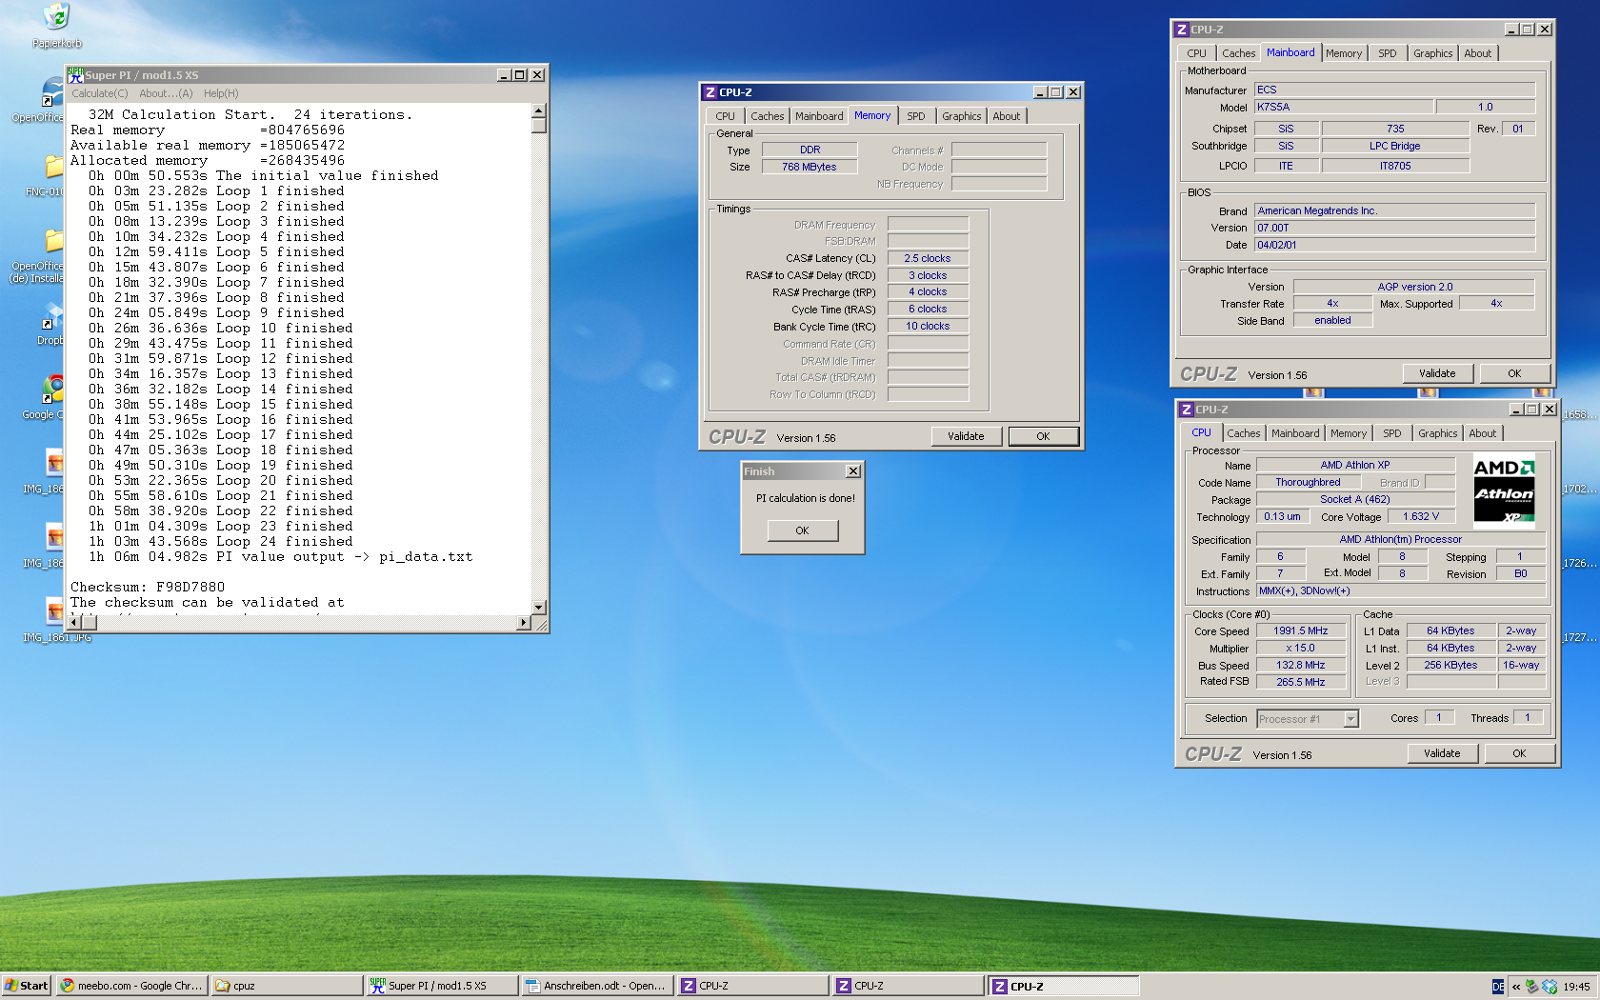
Task: Open the Calculate(C) menu in Super PI
Action: (99, 94)
